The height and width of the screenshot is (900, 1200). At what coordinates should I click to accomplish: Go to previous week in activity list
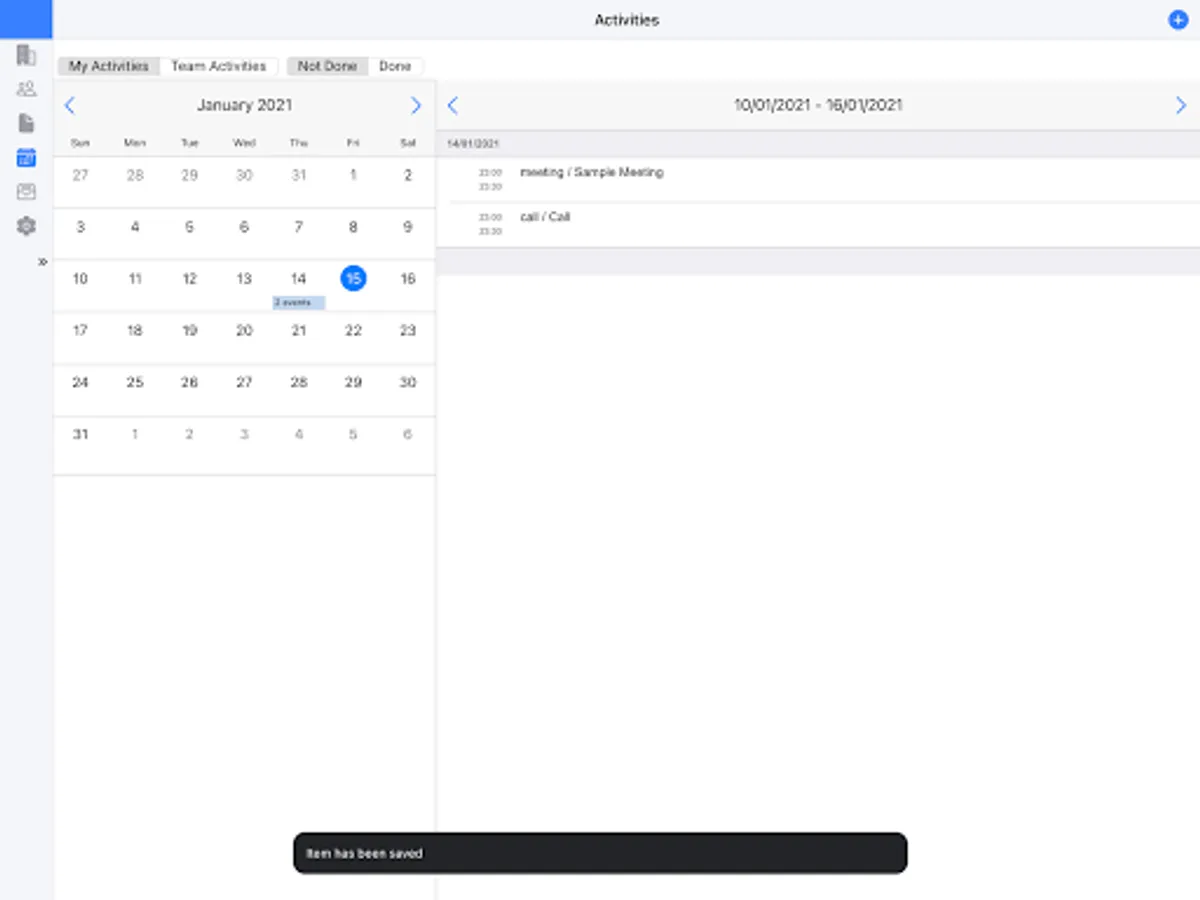pyautogui.click(x=452, y=105)
